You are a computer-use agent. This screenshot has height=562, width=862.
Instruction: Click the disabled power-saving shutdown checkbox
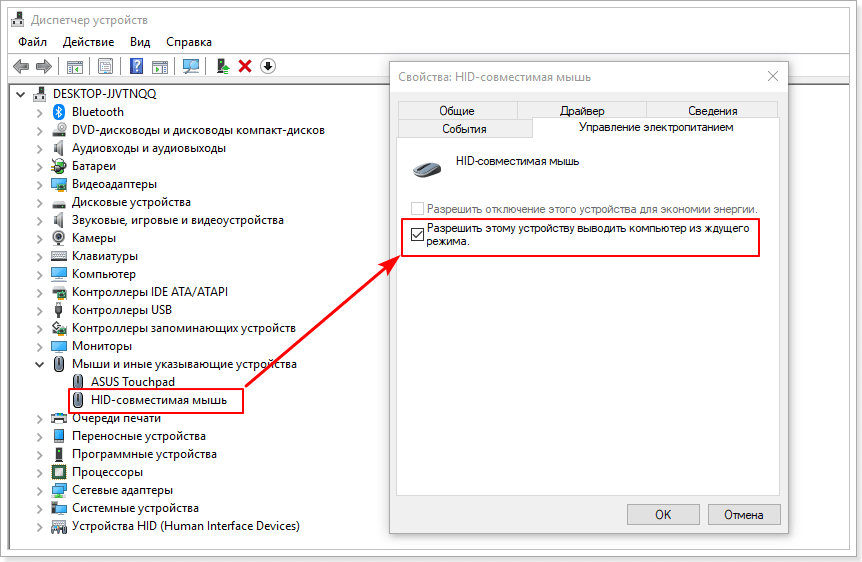(417, 209)
